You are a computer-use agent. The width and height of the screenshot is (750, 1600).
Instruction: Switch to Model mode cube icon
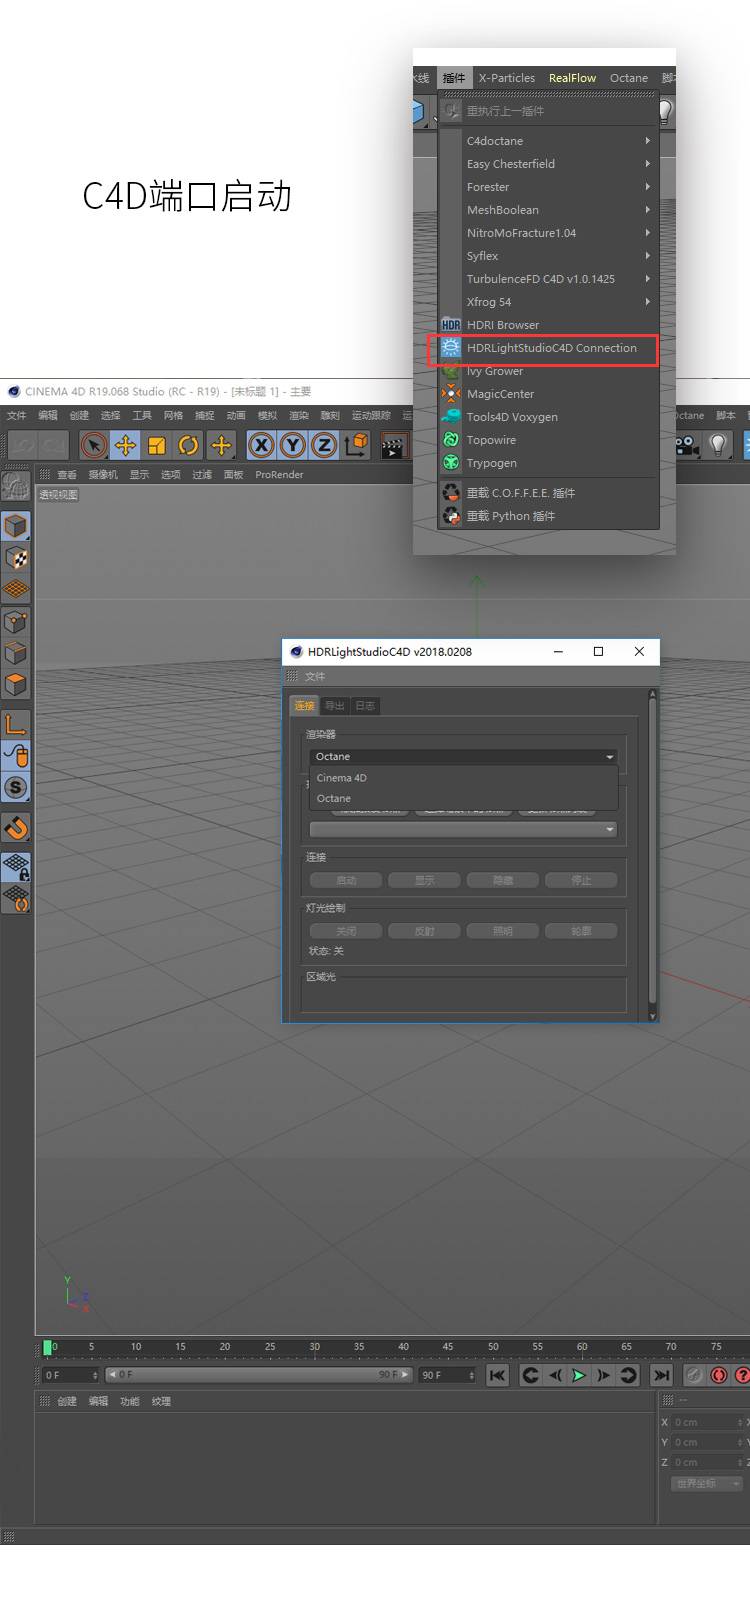[15, 526]
